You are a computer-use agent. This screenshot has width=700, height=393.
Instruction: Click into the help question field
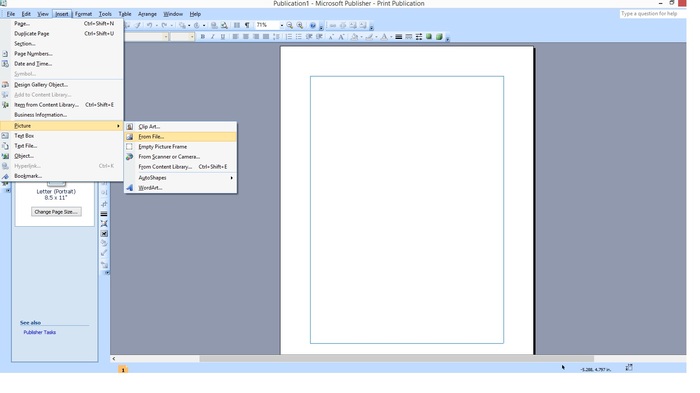point(653,14)
